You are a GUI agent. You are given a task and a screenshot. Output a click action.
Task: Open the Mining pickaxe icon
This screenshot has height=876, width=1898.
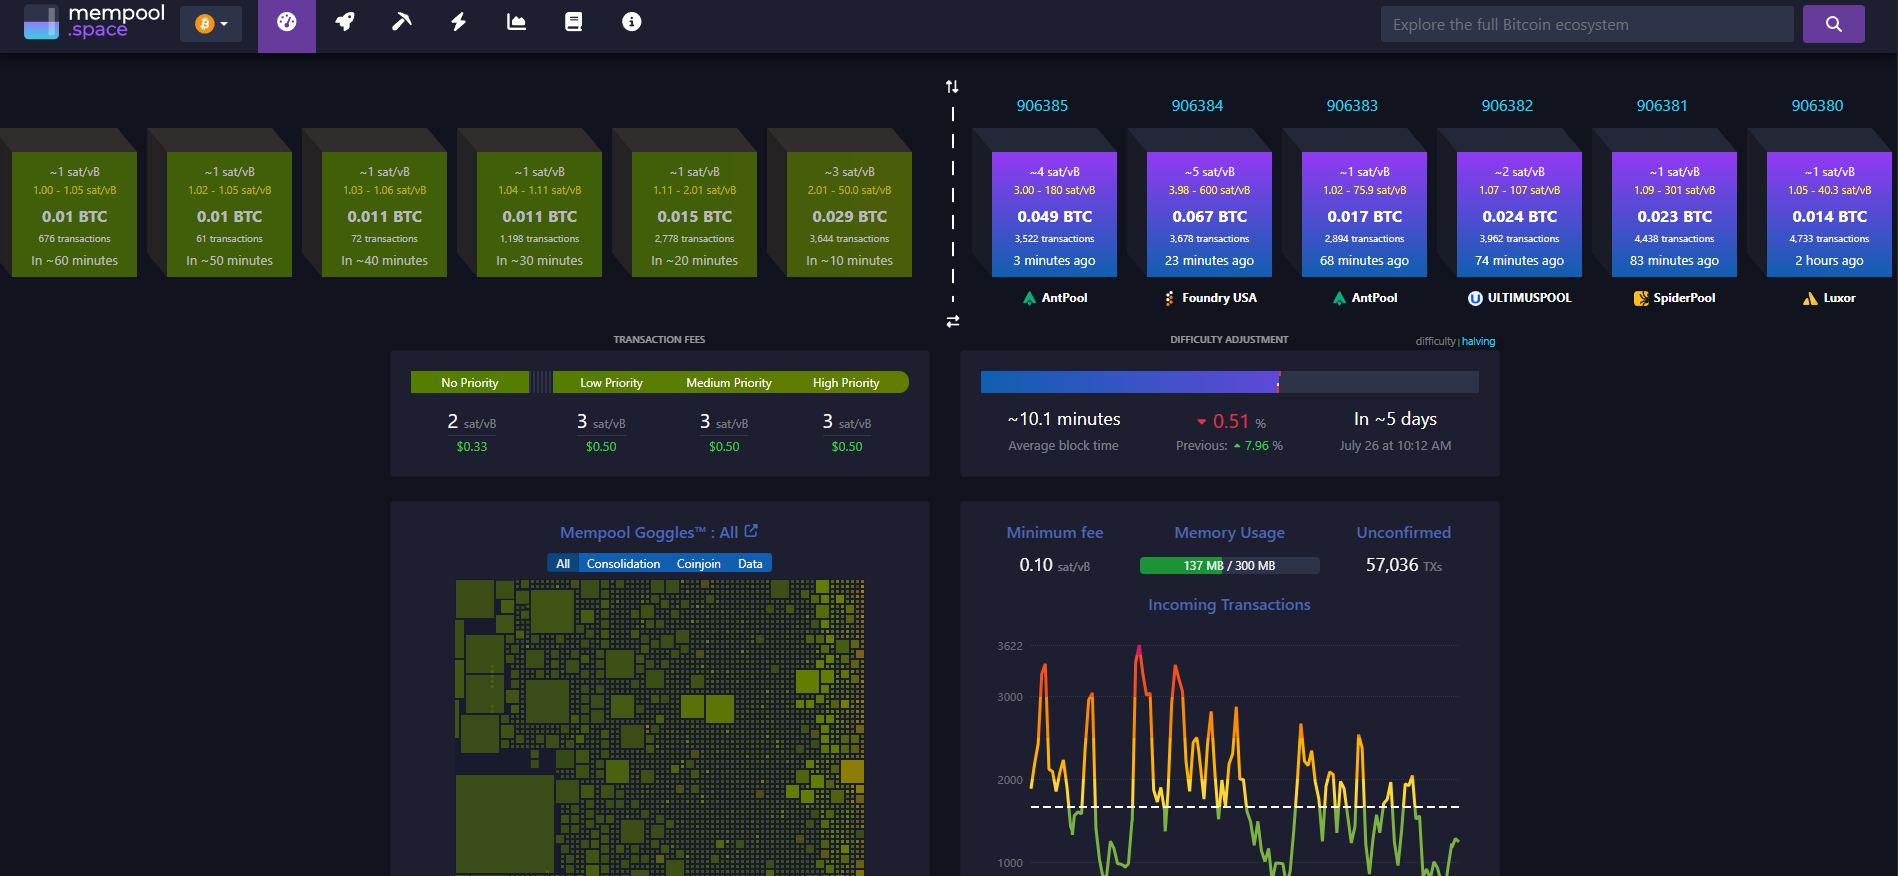[402, 22]
